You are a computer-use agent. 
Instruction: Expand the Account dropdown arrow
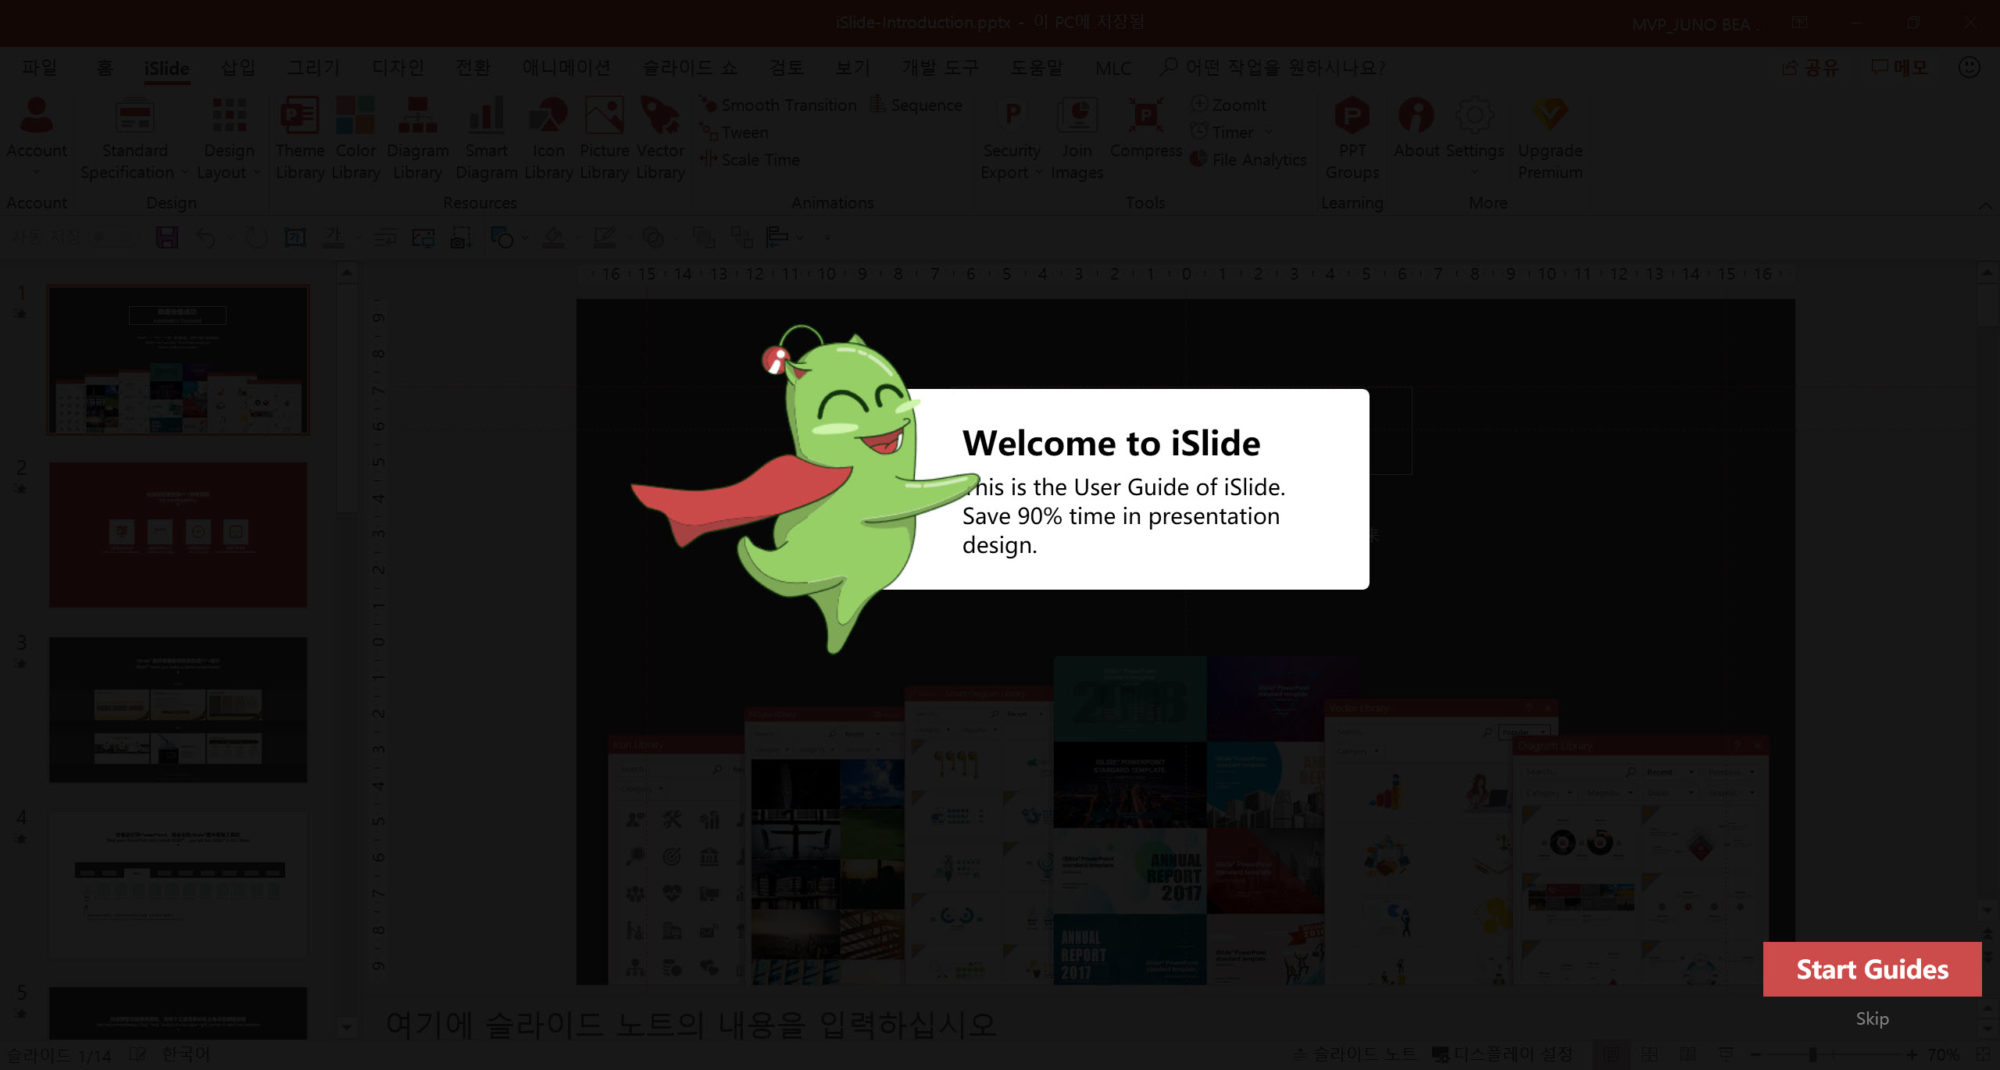click(x=37, y=172)
